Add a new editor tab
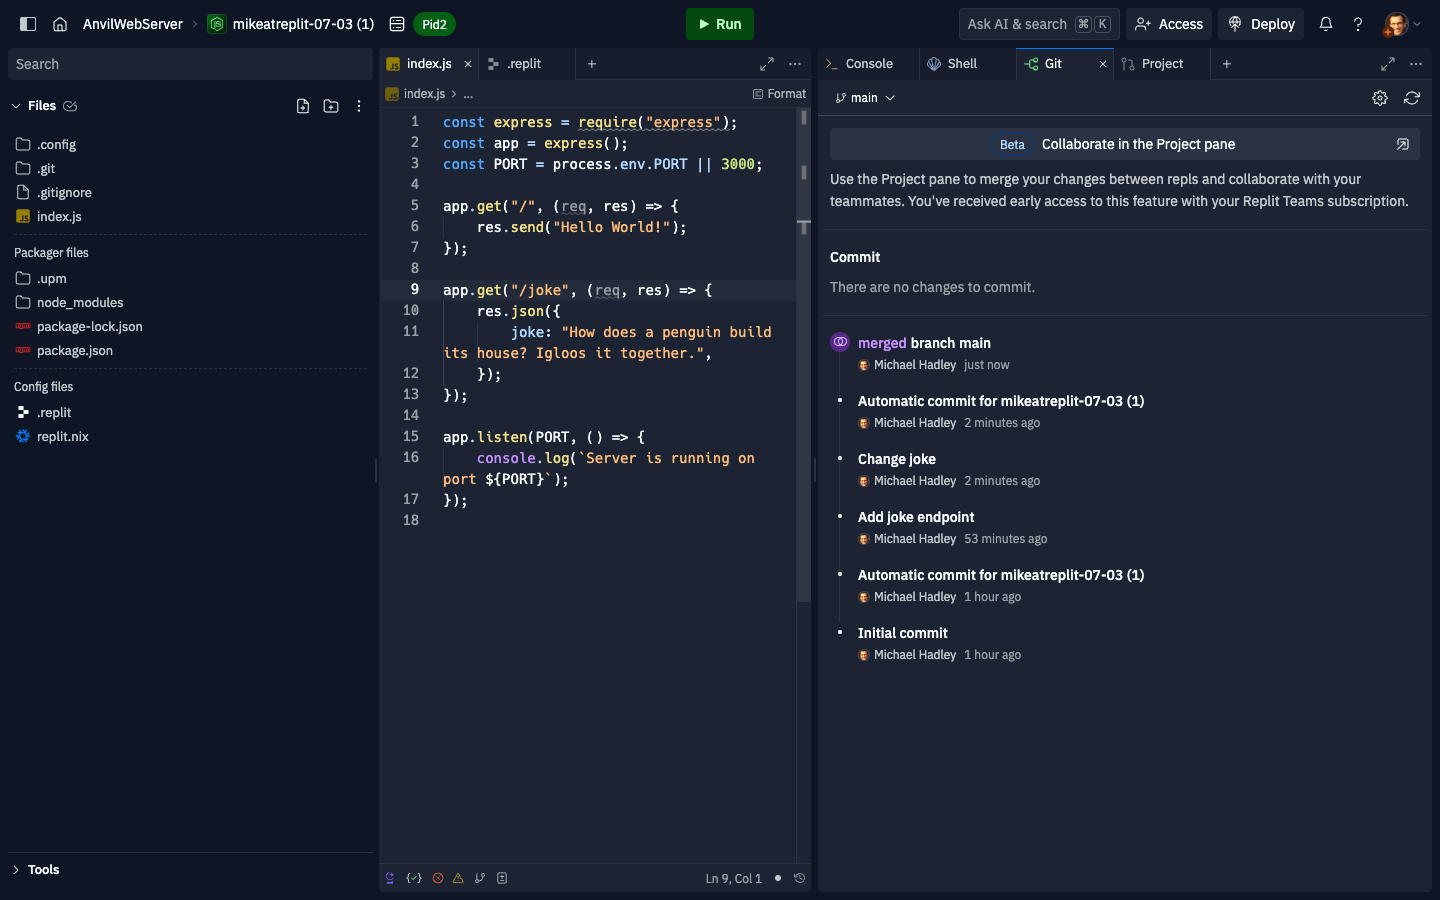Viewport: 1440px width, 900px height. (592, 64)
